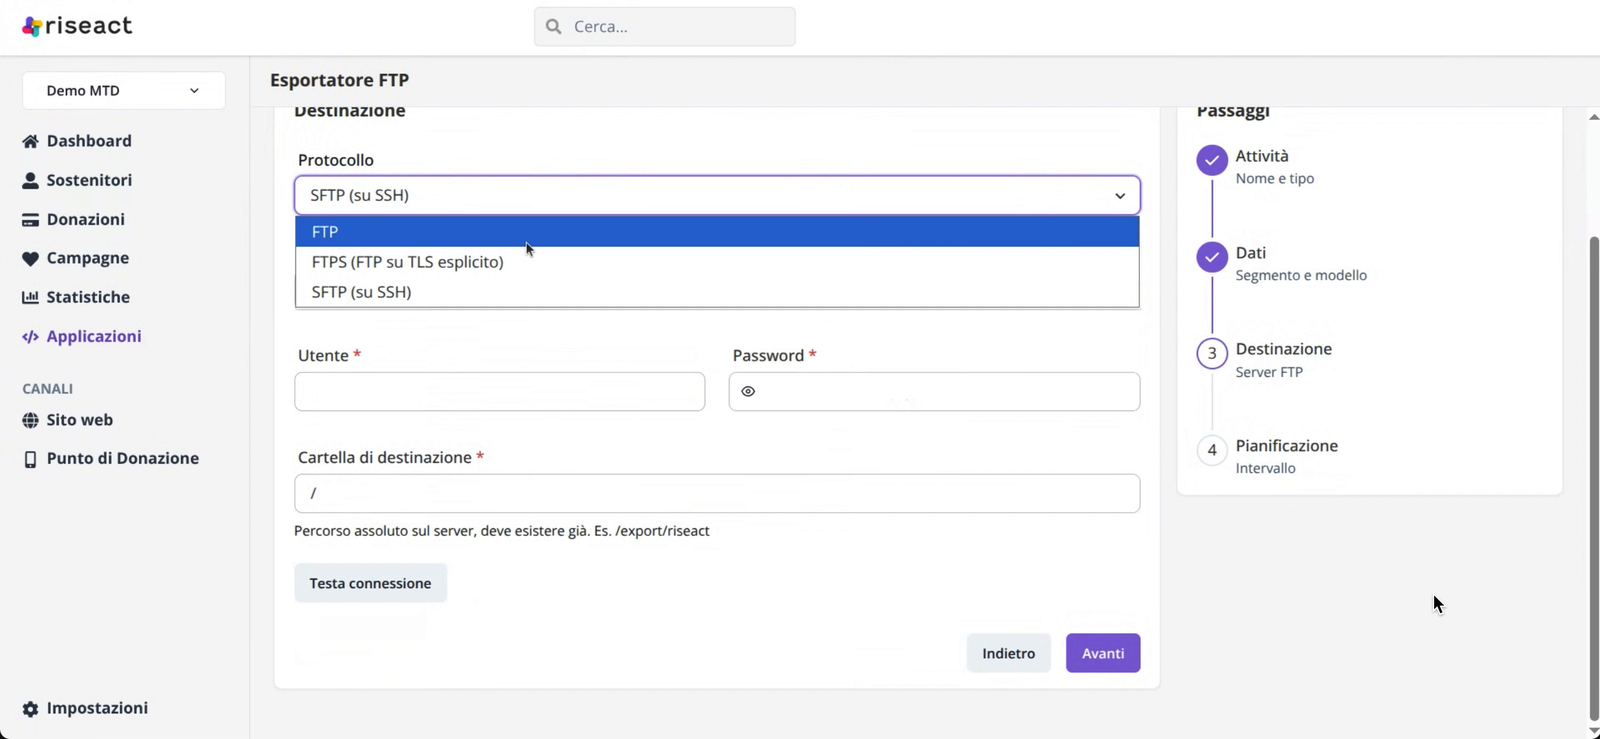Click the CANALI section heading
The image size is (1600, 739).
pyautogui.click(x=48, y=389)
